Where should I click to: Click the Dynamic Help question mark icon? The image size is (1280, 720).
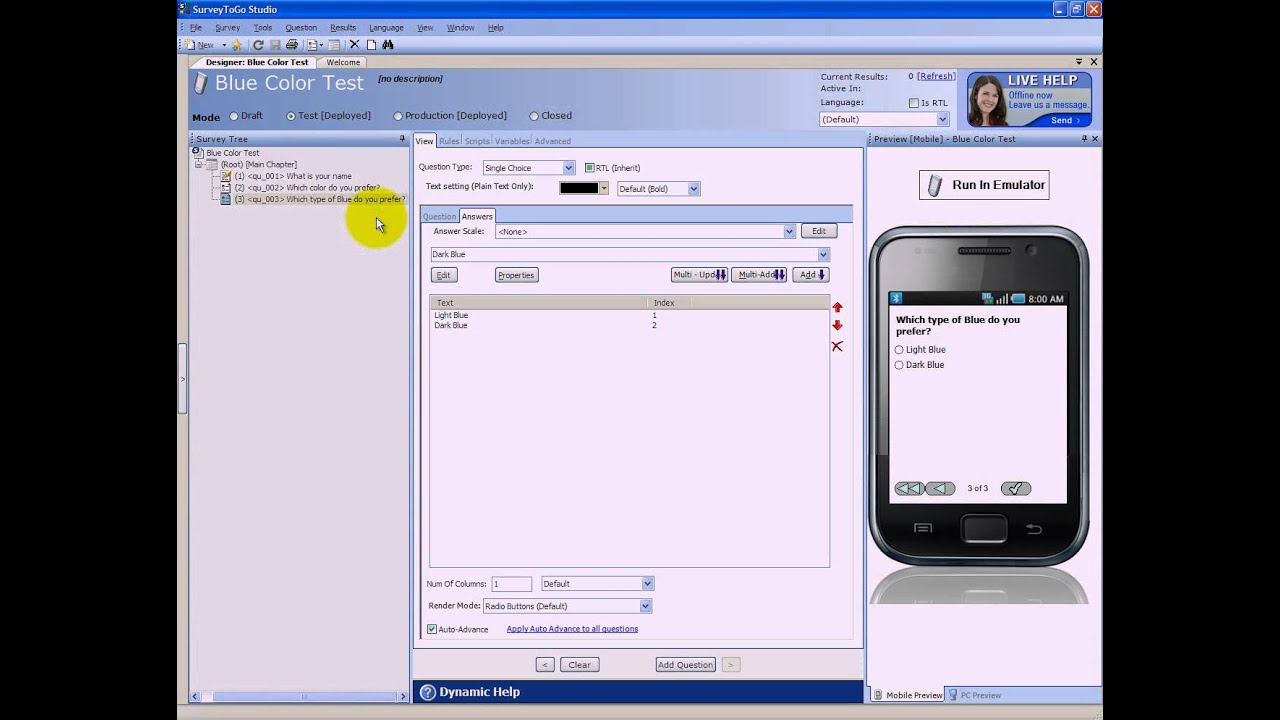(x=427, y=692)
